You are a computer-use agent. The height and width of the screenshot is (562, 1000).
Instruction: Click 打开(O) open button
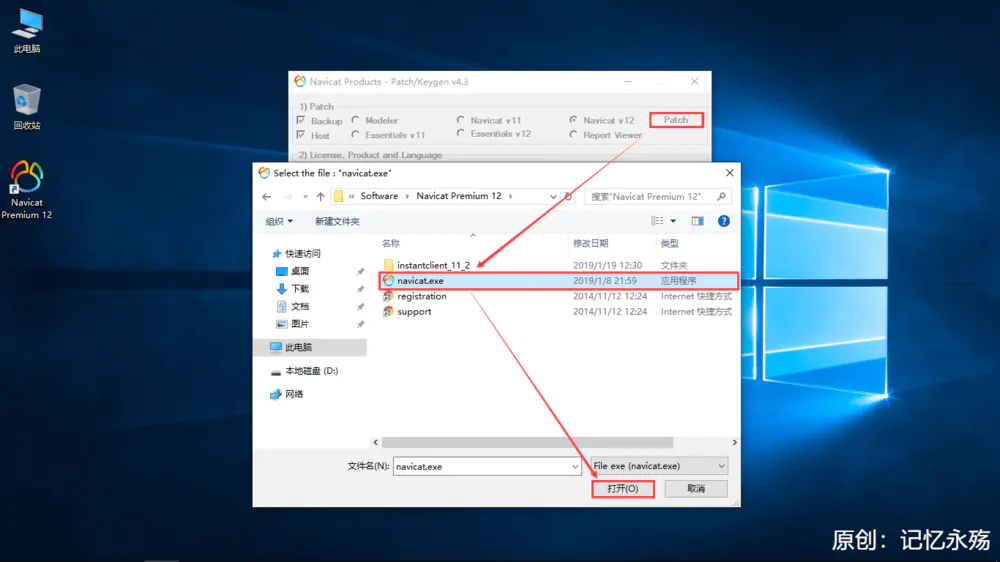point(622,489)
